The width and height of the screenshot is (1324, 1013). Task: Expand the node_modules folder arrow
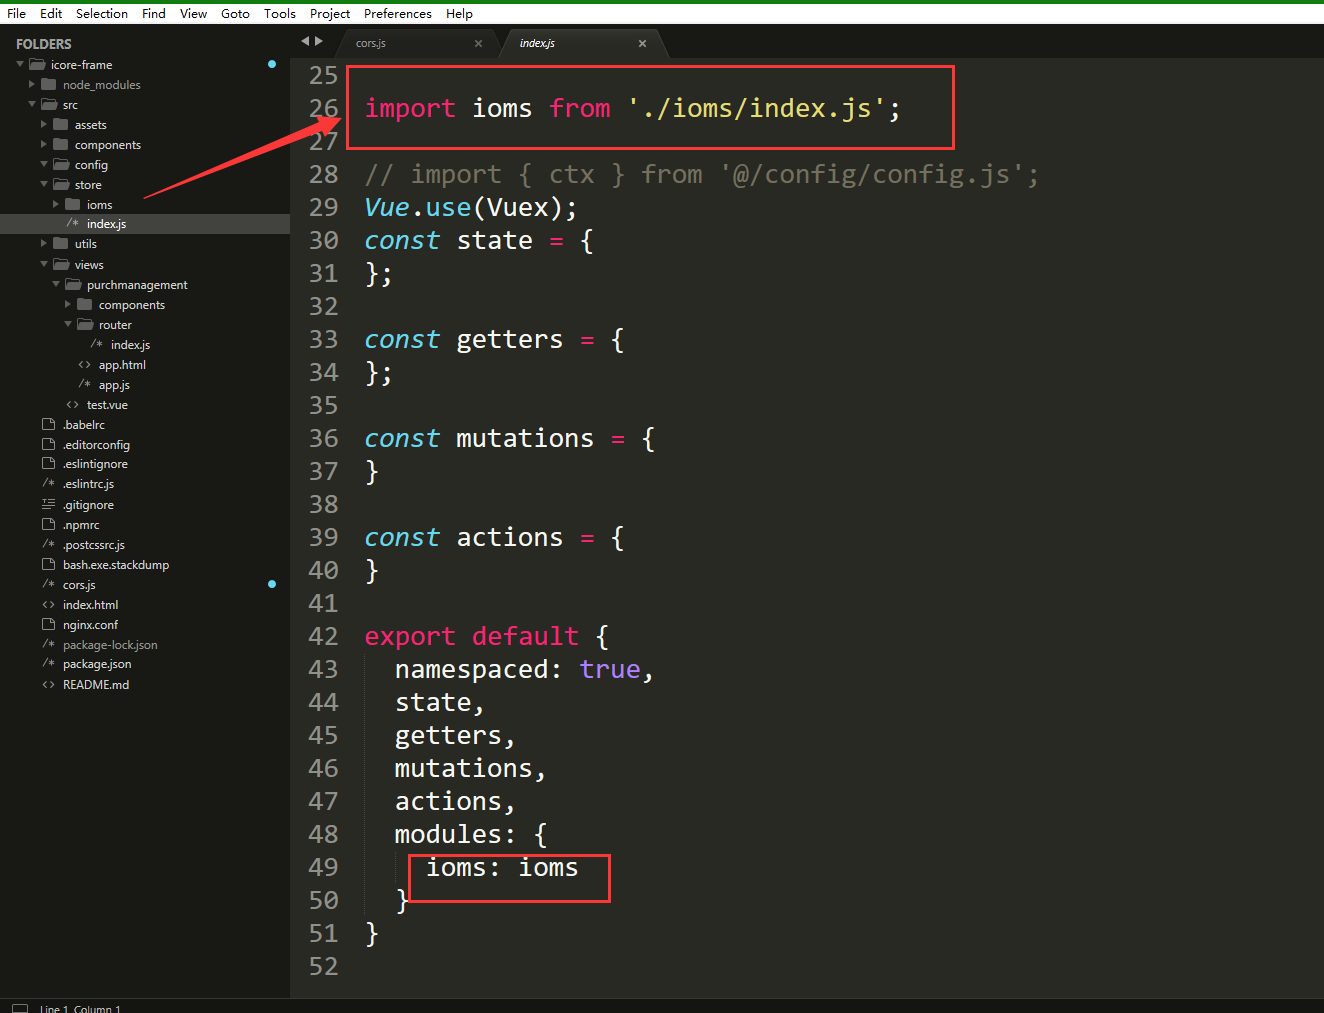click(32, 85)
